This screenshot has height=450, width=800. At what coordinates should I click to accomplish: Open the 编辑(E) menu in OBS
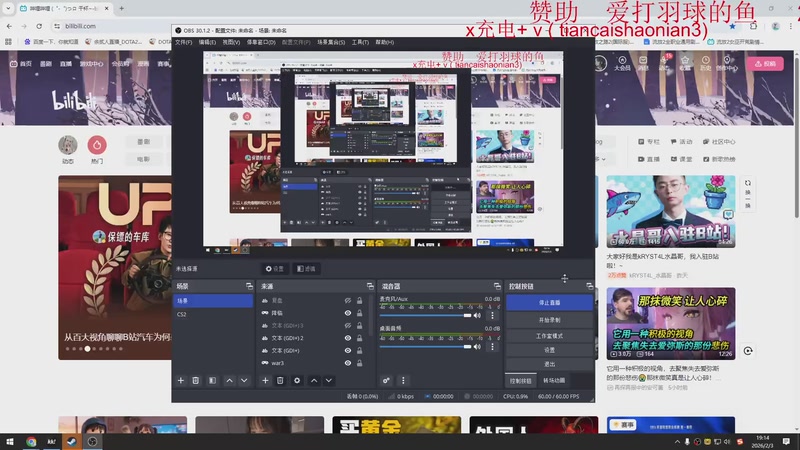point(207,42)
